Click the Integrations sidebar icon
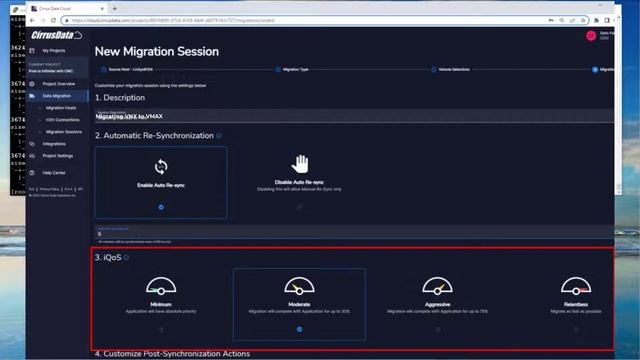Image resolution: width=640 pixels, height=360 pixels. [32, 144]
